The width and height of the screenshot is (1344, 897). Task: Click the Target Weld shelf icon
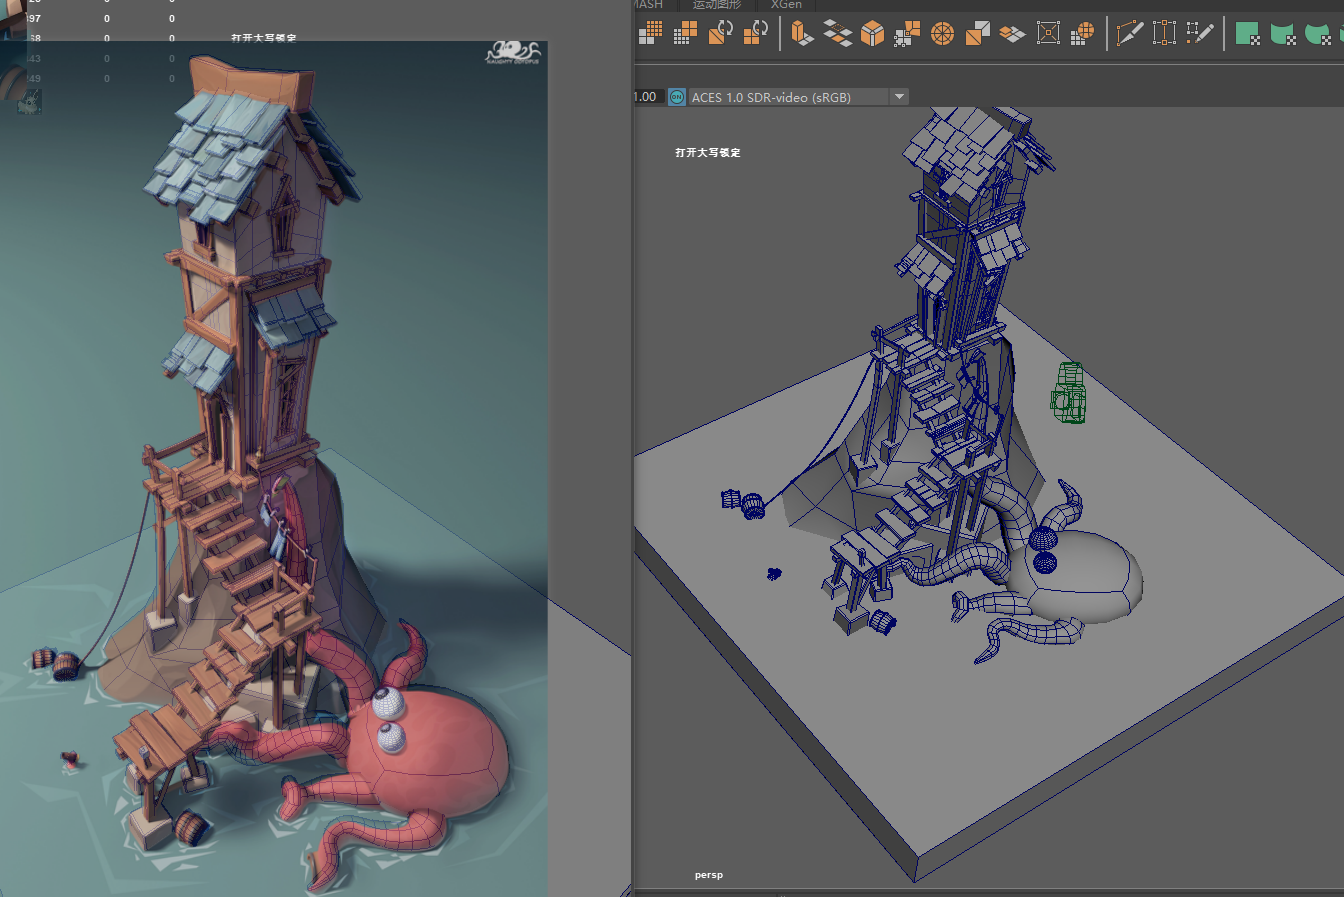1048,33
